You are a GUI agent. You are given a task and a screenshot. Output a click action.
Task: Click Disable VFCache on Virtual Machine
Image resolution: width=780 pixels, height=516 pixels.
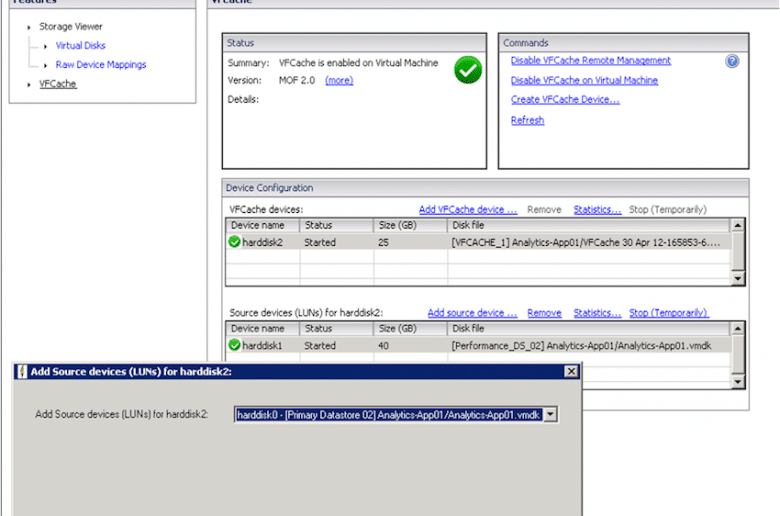click(x=584, y=80)
